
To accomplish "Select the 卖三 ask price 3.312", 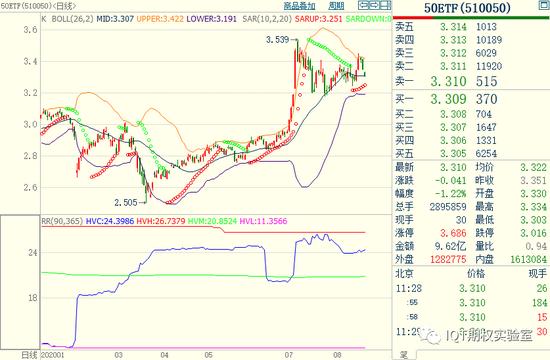I will coord(453,53).
